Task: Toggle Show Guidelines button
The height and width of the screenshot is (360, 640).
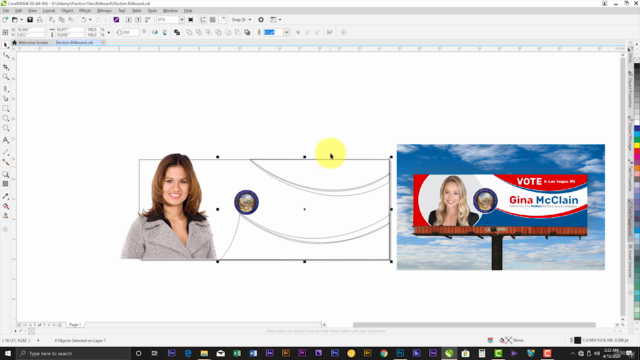Action: (x=222, y=20)
